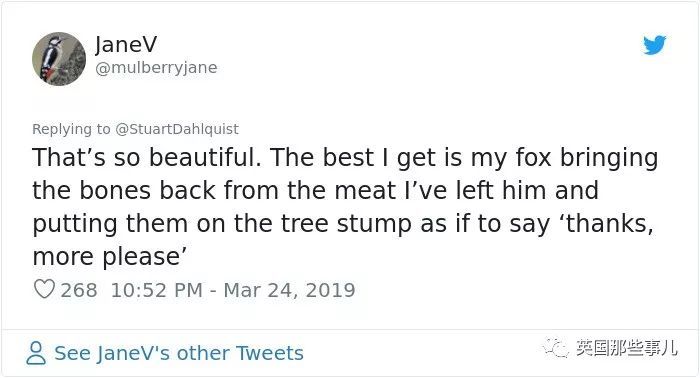
Task: Click the WeChat watermark logo
Action: tap(555, 348)
